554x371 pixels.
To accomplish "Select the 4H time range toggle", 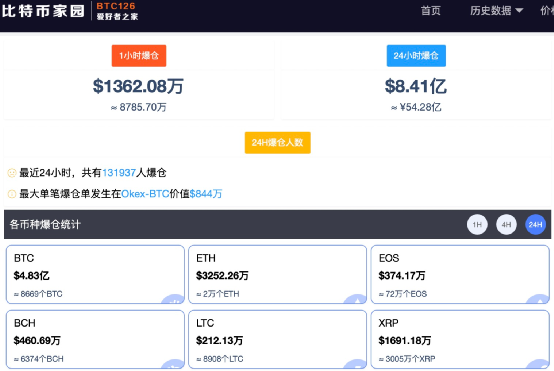I will (x=506, y=224).
